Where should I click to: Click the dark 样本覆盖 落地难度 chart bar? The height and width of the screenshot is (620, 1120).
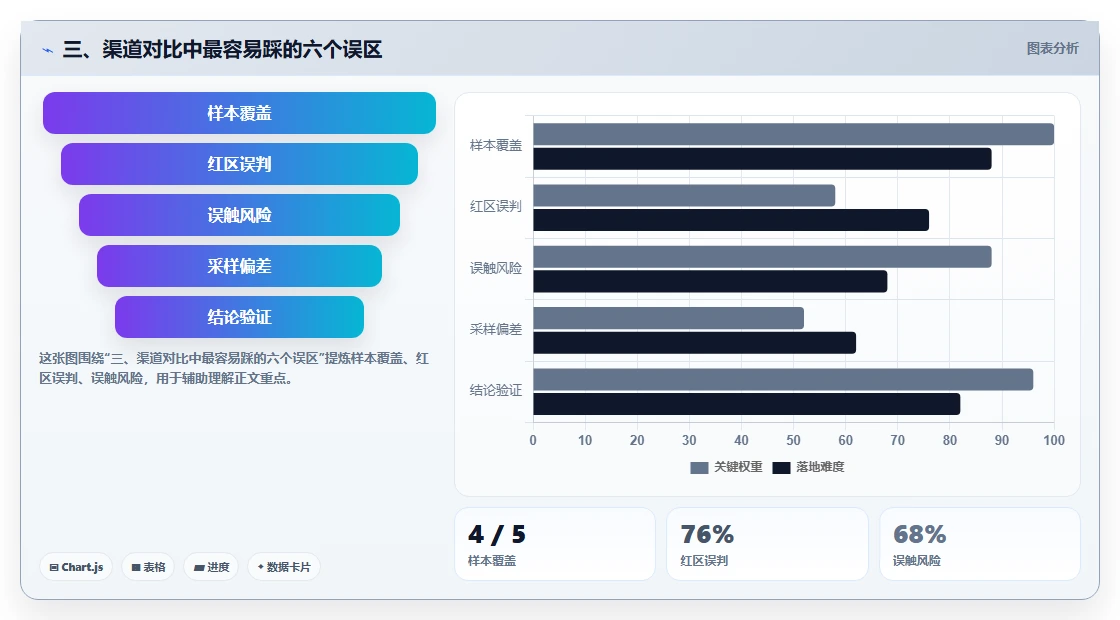762,159
